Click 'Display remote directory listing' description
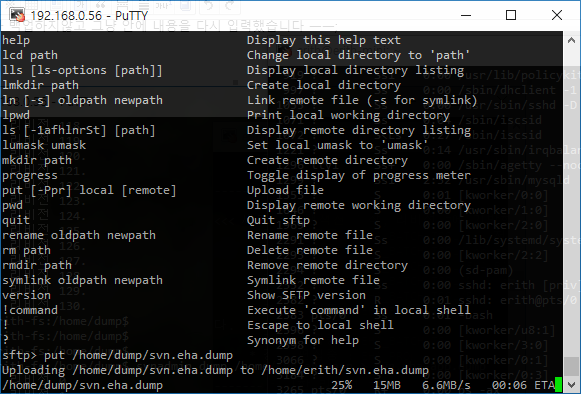The width and height of the screenshot is (581, 394). tap(359, 130)
